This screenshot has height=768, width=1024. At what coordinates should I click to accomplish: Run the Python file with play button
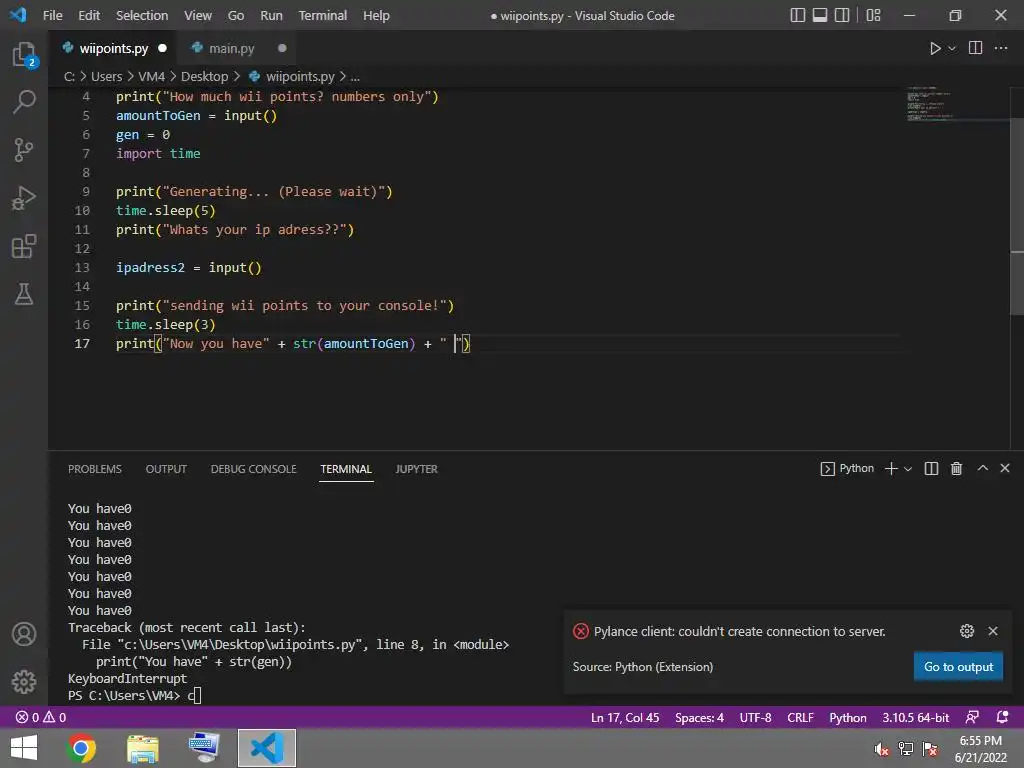click(935, 48)
